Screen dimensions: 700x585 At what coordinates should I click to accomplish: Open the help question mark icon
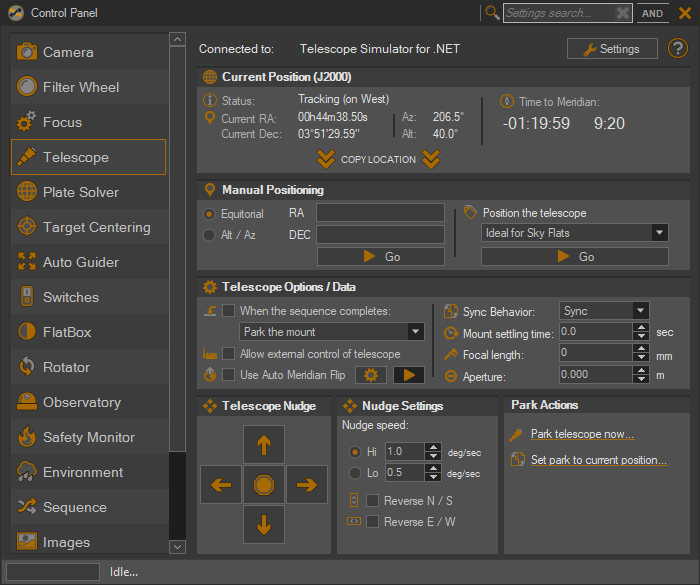(678, 48)
